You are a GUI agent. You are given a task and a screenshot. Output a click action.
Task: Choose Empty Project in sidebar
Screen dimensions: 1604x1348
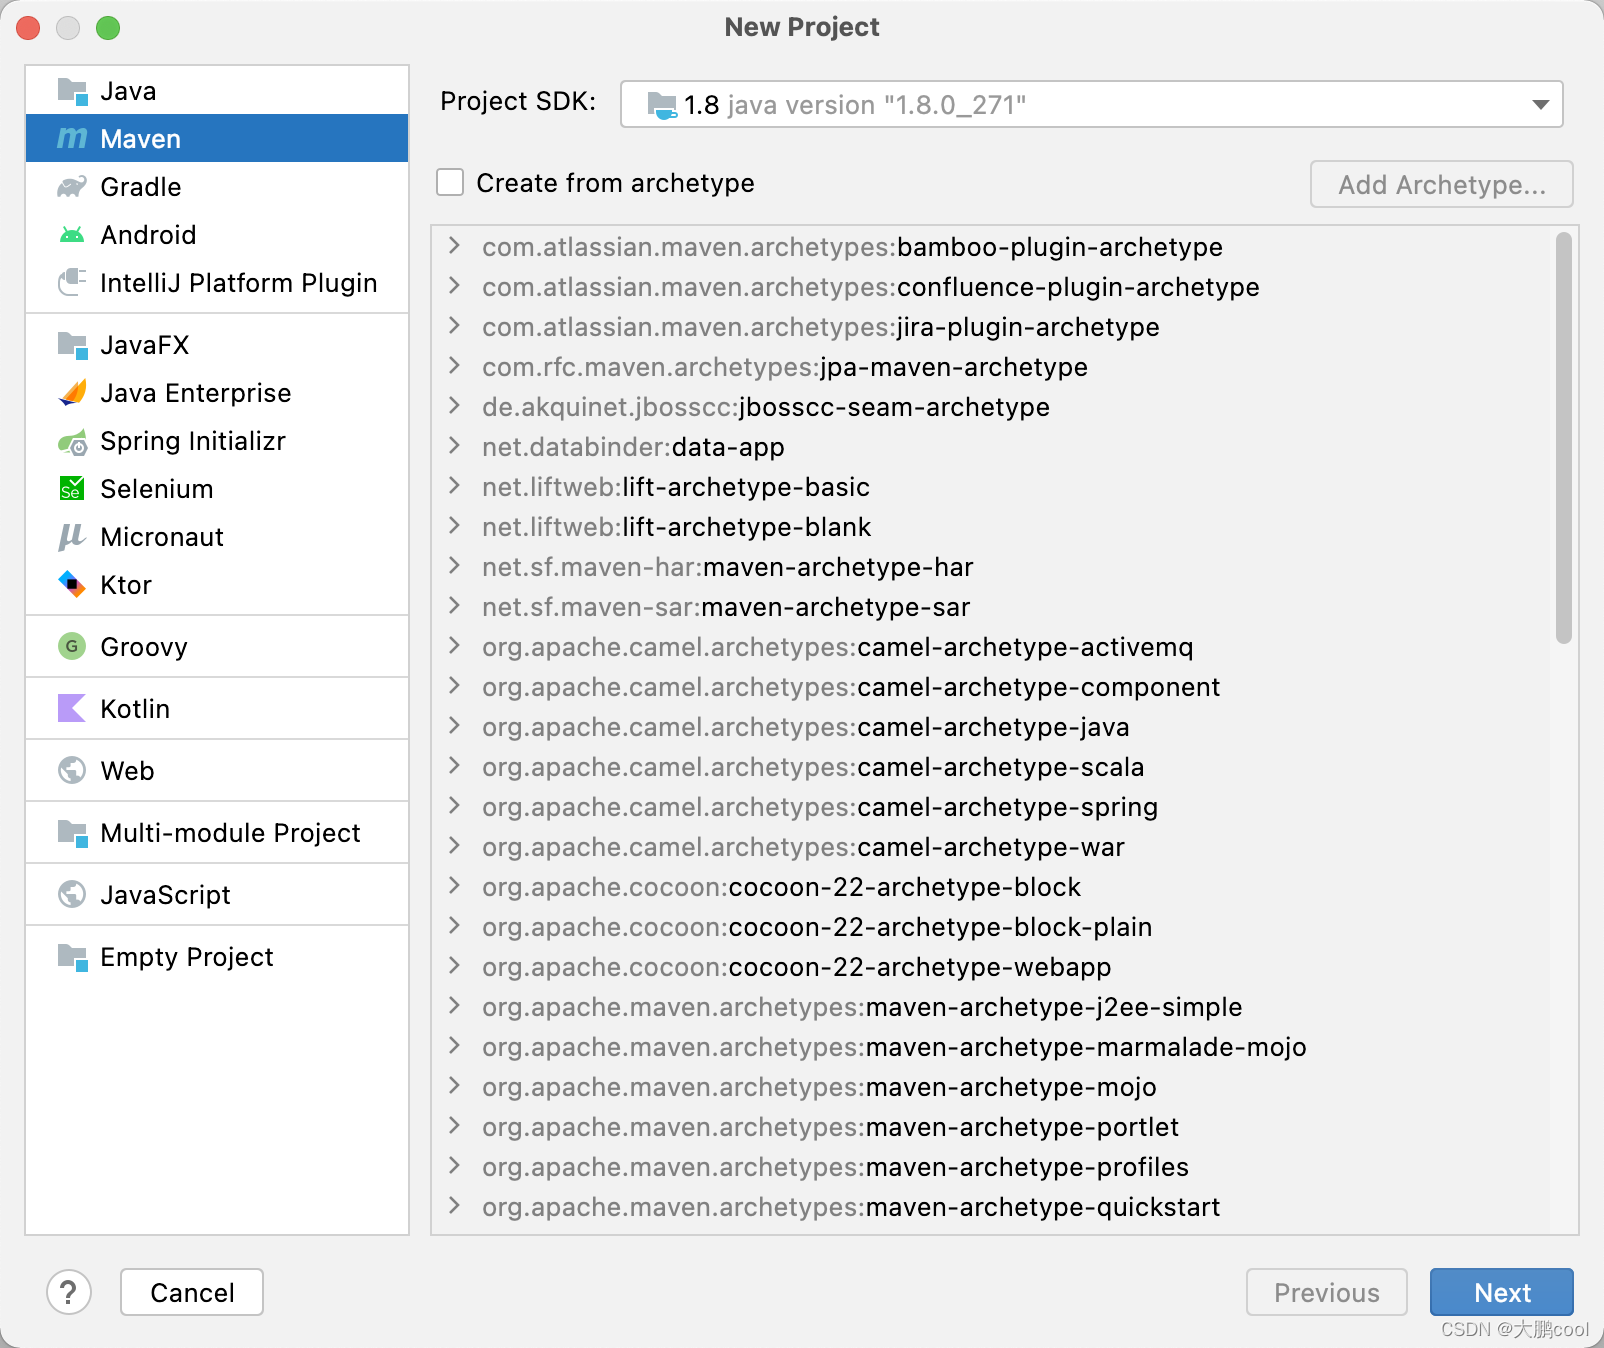click(217, 957)
